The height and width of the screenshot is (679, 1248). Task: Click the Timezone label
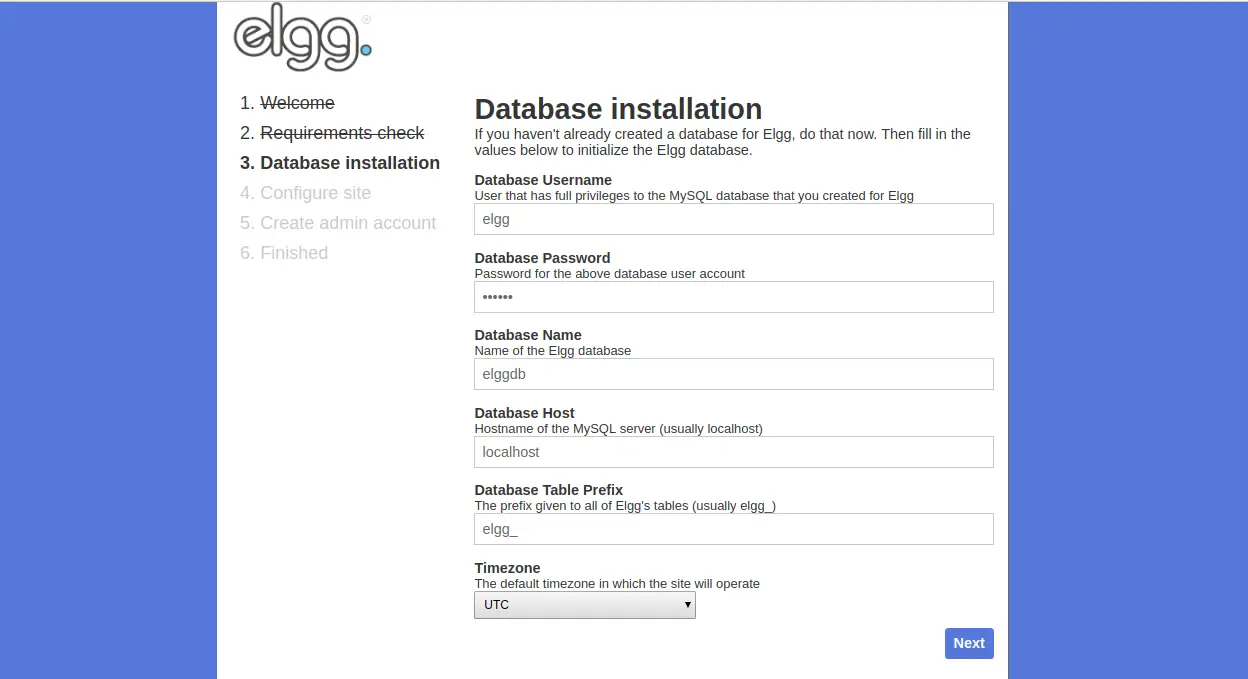tap(507, 568)
